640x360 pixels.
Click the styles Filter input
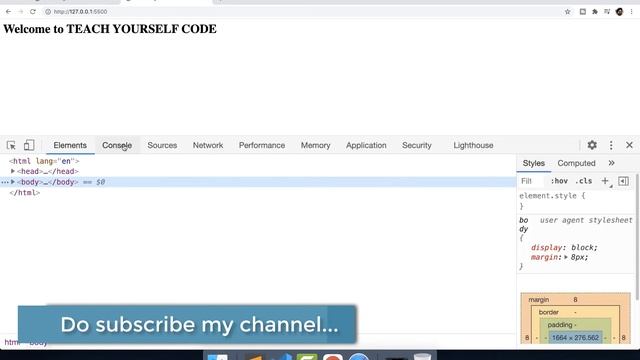pyautogui.click(x=532, y=181)
